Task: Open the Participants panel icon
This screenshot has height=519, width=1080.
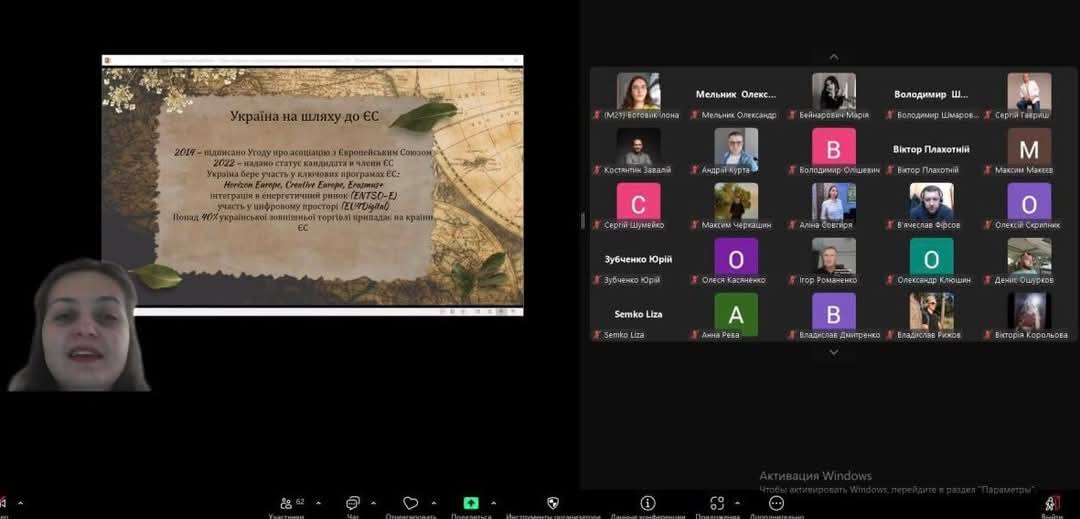Action: [287, 503]
